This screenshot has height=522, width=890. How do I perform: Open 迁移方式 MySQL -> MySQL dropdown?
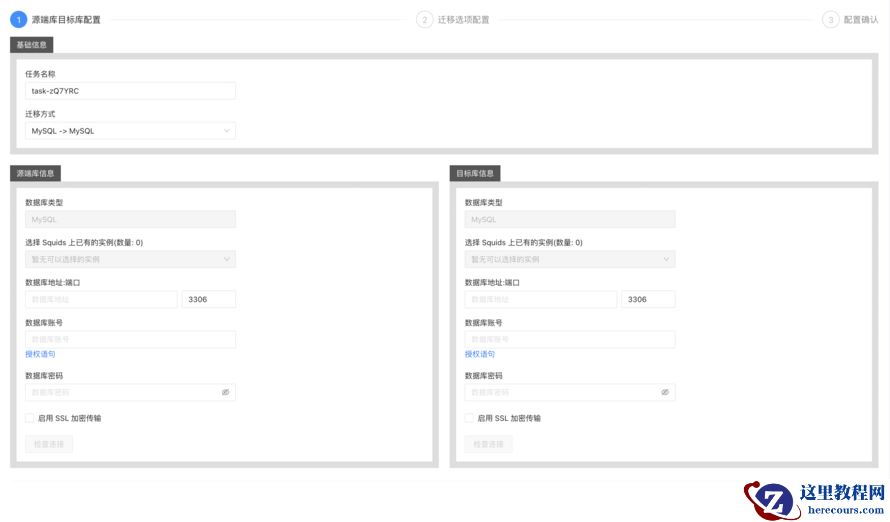(x=131, y=131)
